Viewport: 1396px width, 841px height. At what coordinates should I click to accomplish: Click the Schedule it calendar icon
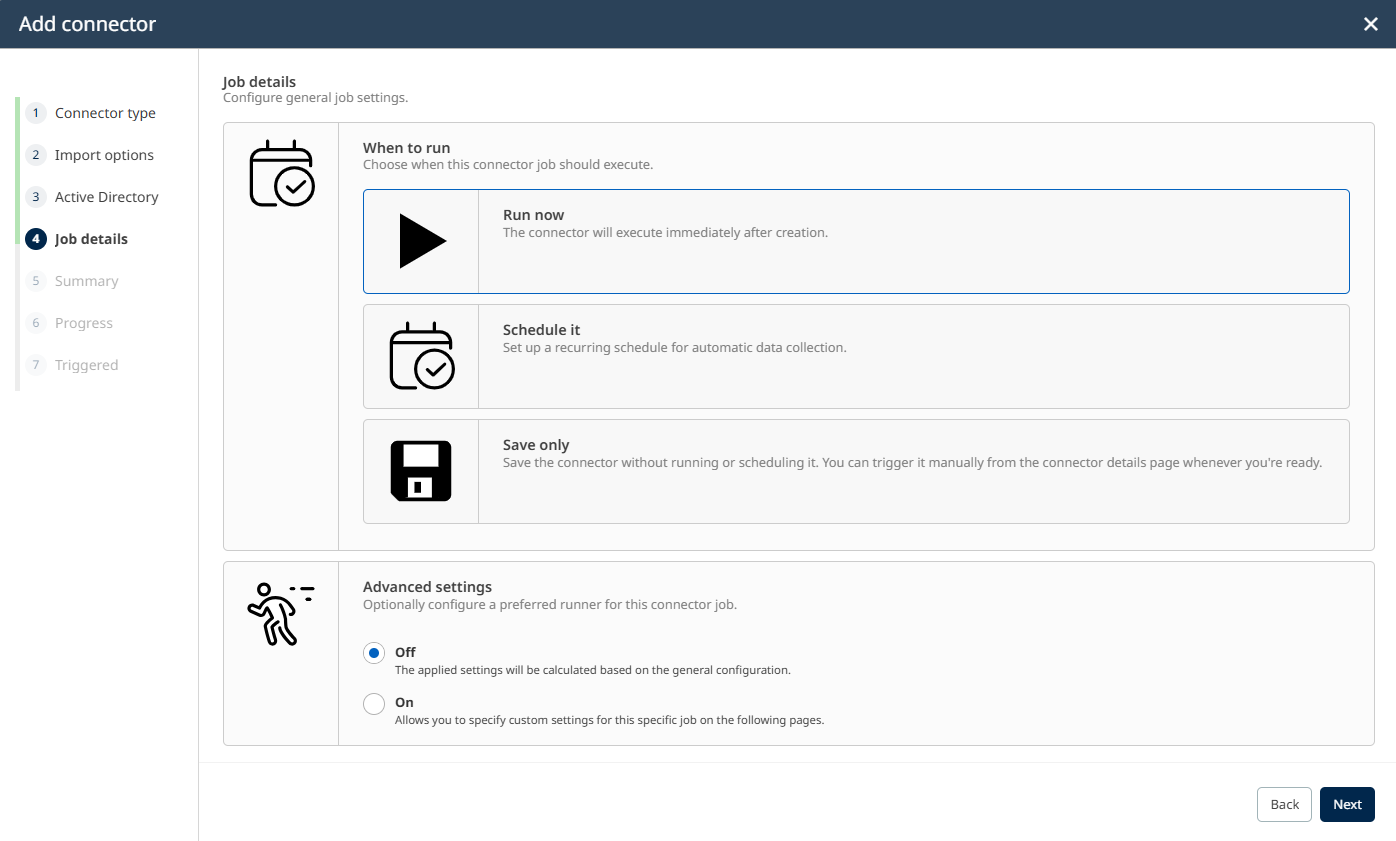tap(422, 356)
